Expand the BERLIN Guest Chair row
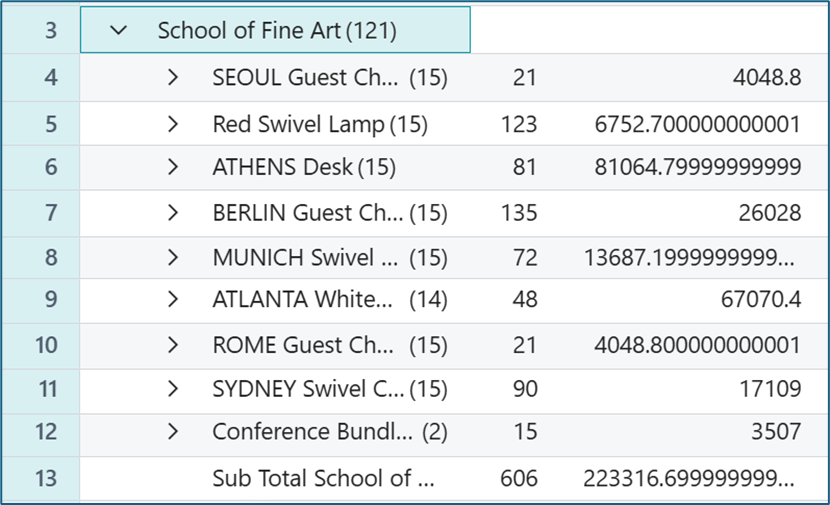830x505 pixels. click(x=173, y=213)
